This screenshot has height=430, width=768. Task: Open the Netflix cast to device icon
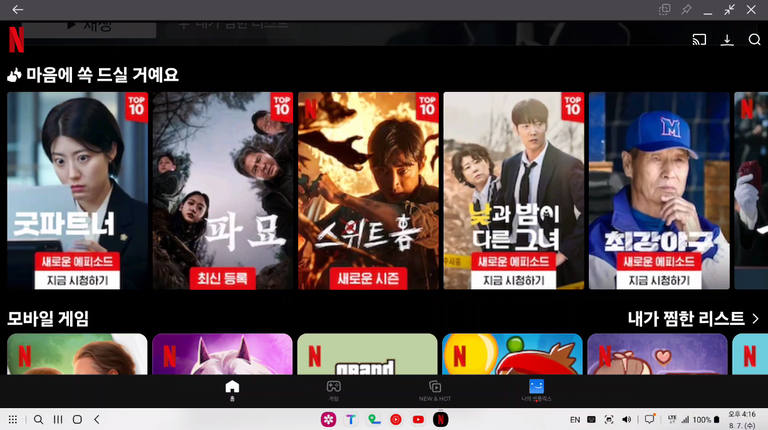click(x=699, y=40)
